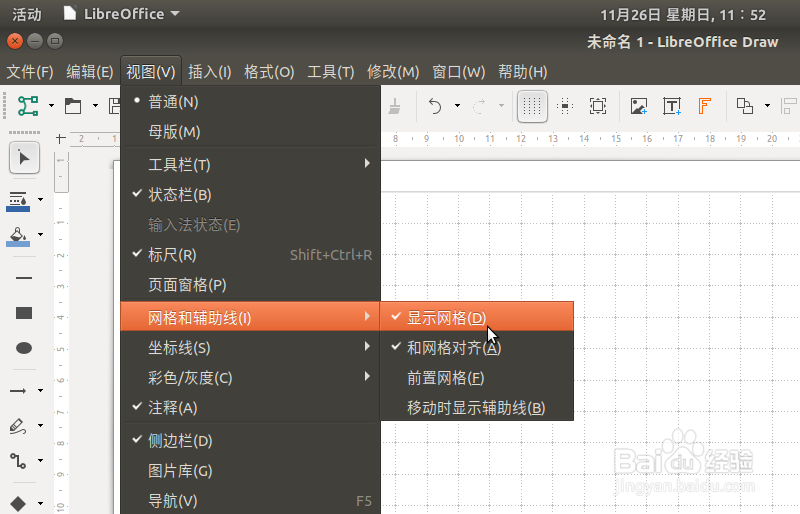Click the Undo arrow icon
The width and height of the screenshot is (800, 514).
click(435, 106)
